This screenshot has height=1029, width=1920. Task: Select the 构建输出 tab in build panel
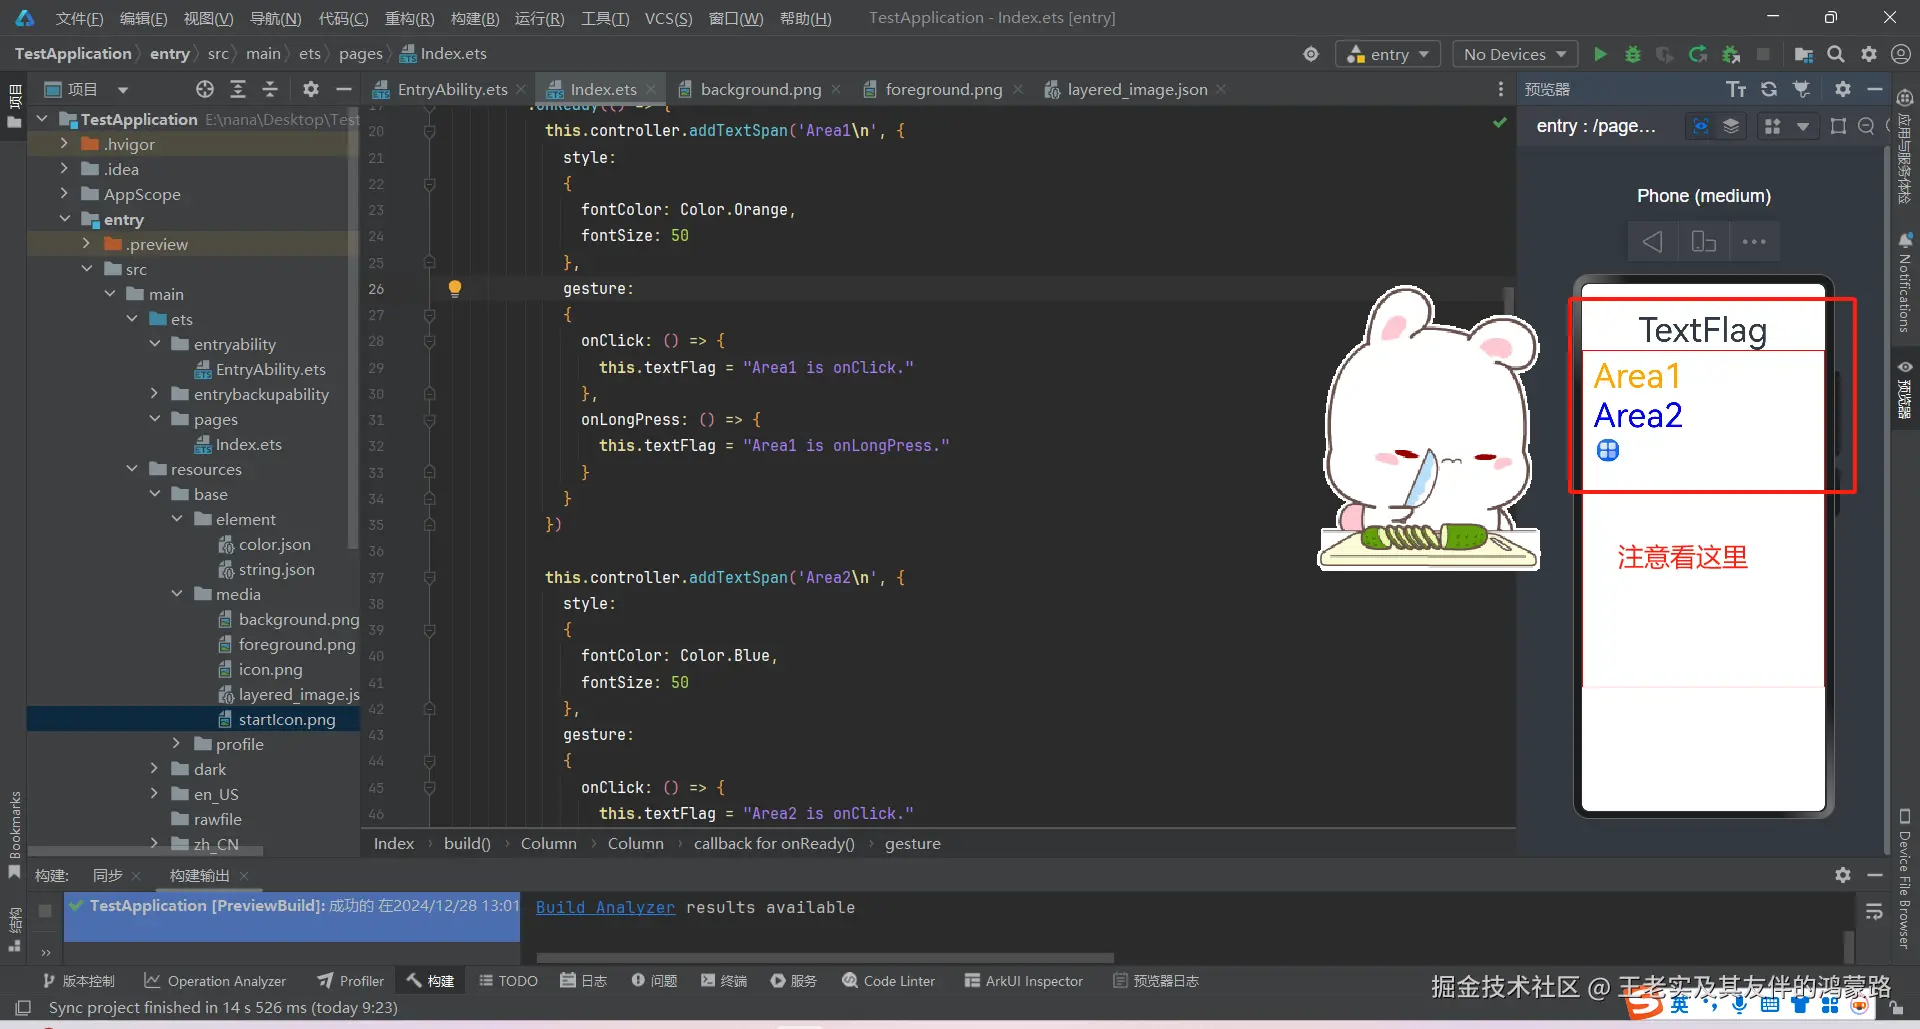click(199, 875)
